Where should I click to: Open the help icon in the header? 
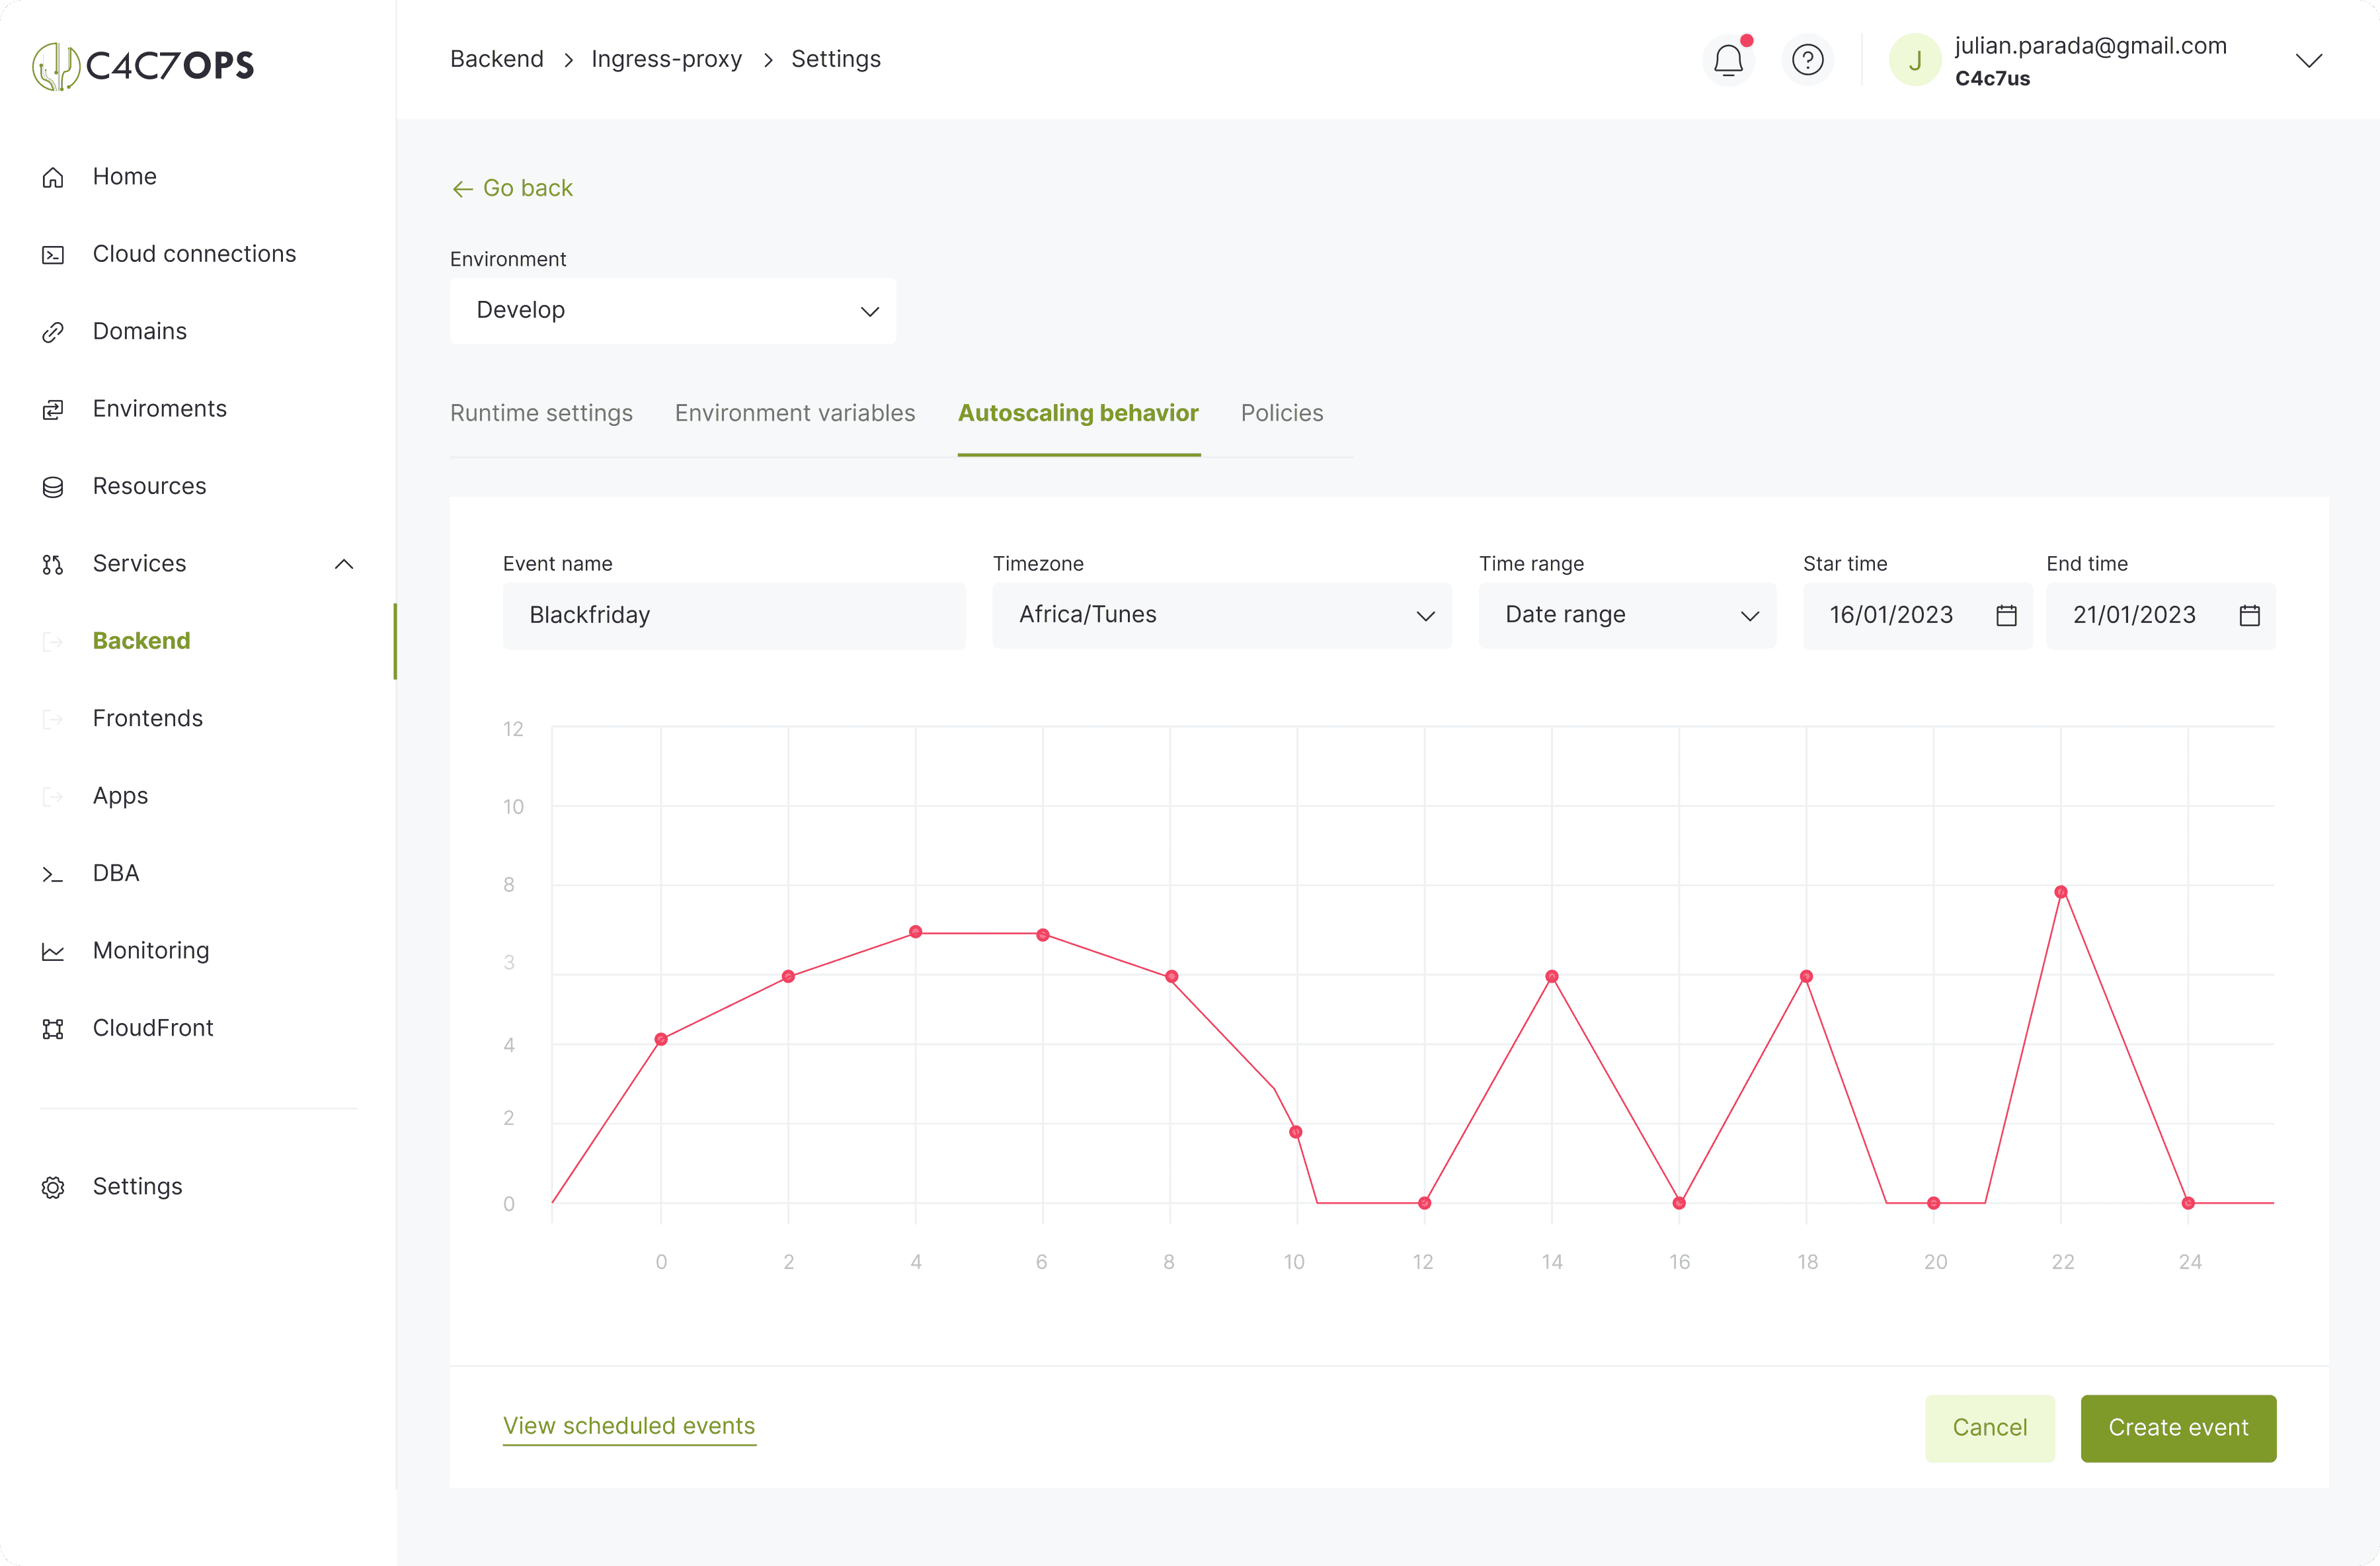click(1808, 60)
